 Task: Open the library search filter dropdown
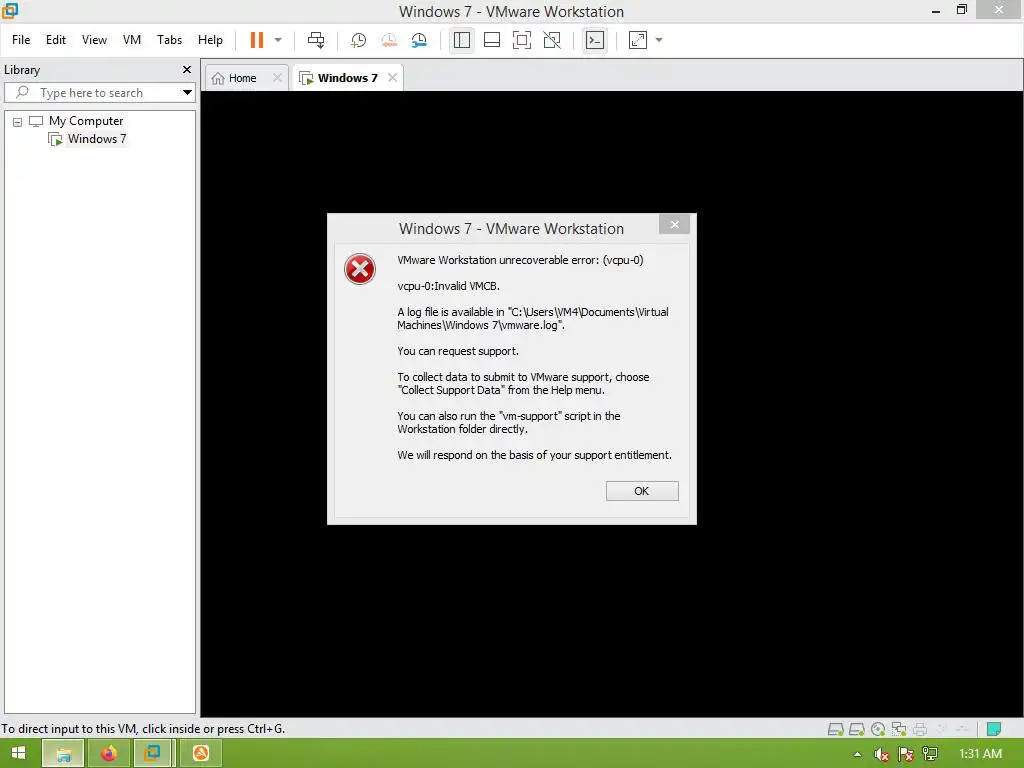(187, 93)
